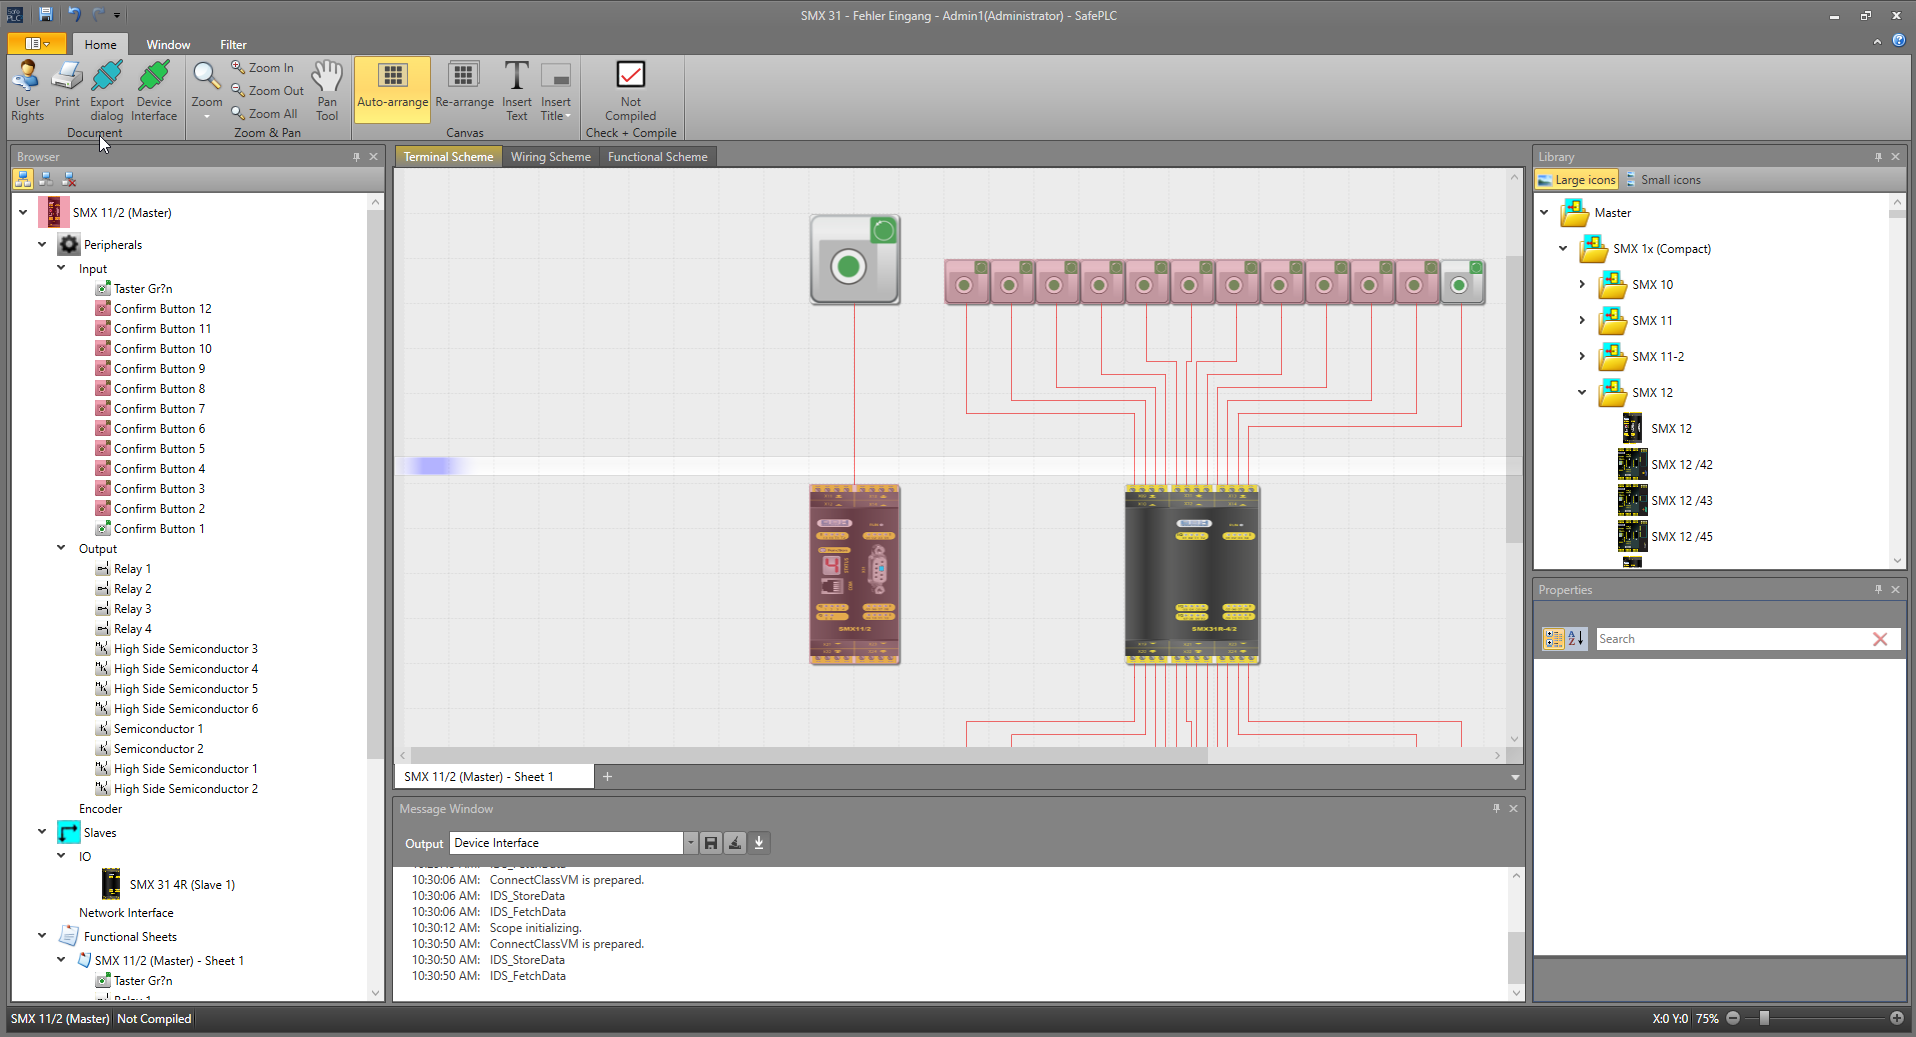Save messages with Message Window disk icon
Image resolution: width=1916 pixels, height=1037 pixels.
(711, 843)
